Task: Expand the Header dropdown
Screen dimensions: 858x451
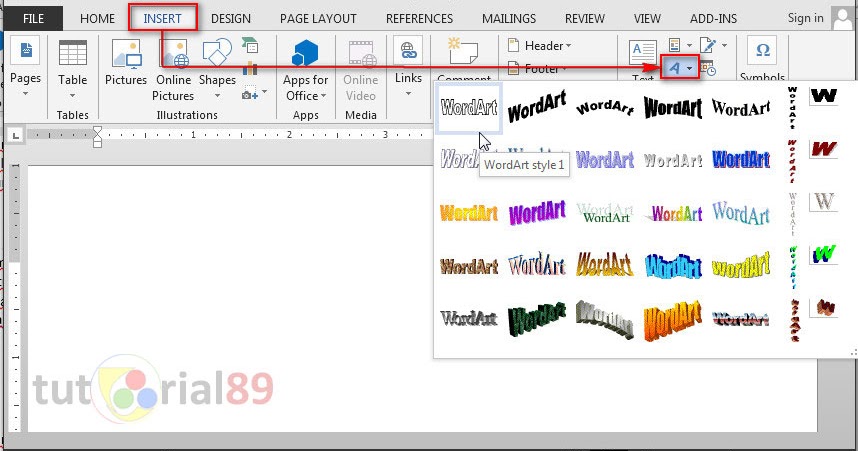Action: pos(568,46)
